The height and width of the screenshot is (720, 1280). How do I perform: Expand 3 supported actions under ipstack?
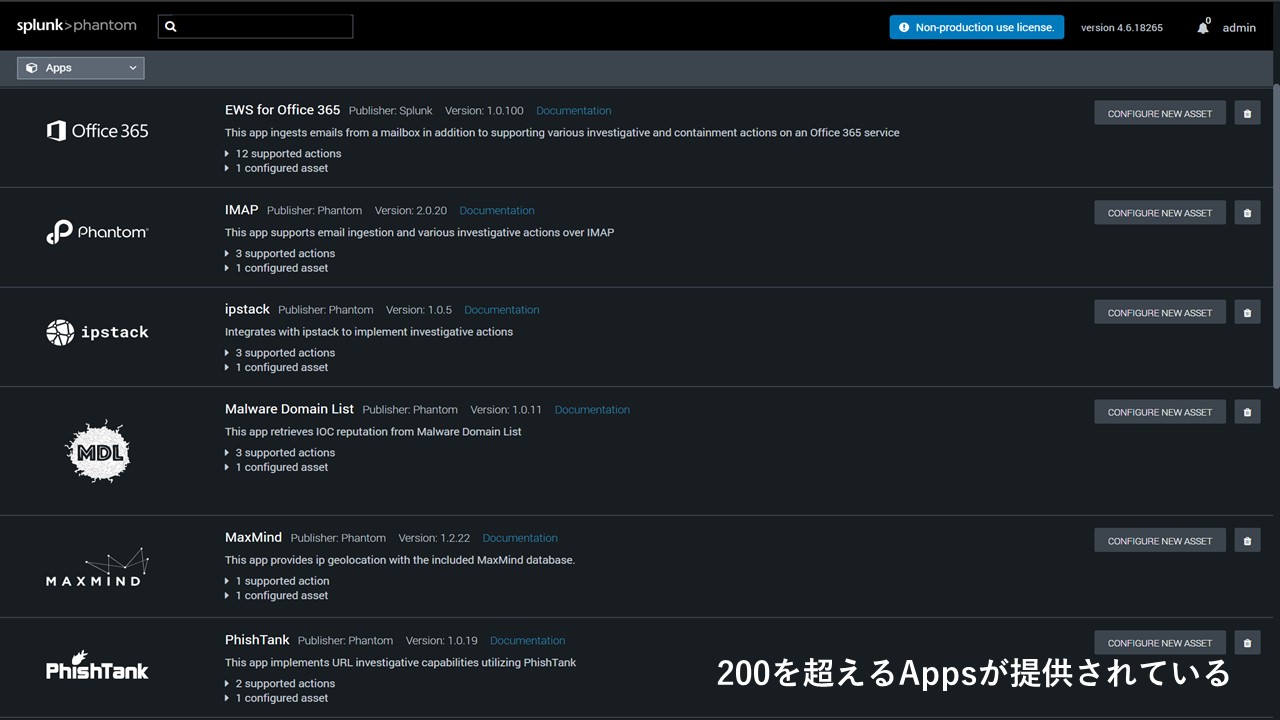[x=280, y=352]
